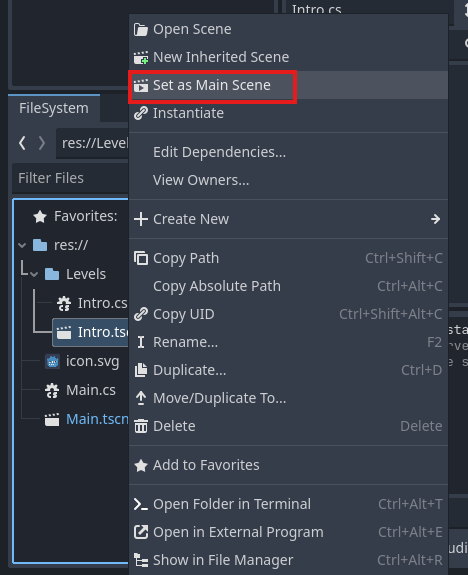This screenshot has height=575, width=468.
Task: Switch to the FileSystem tab
Action: point(54,108)
